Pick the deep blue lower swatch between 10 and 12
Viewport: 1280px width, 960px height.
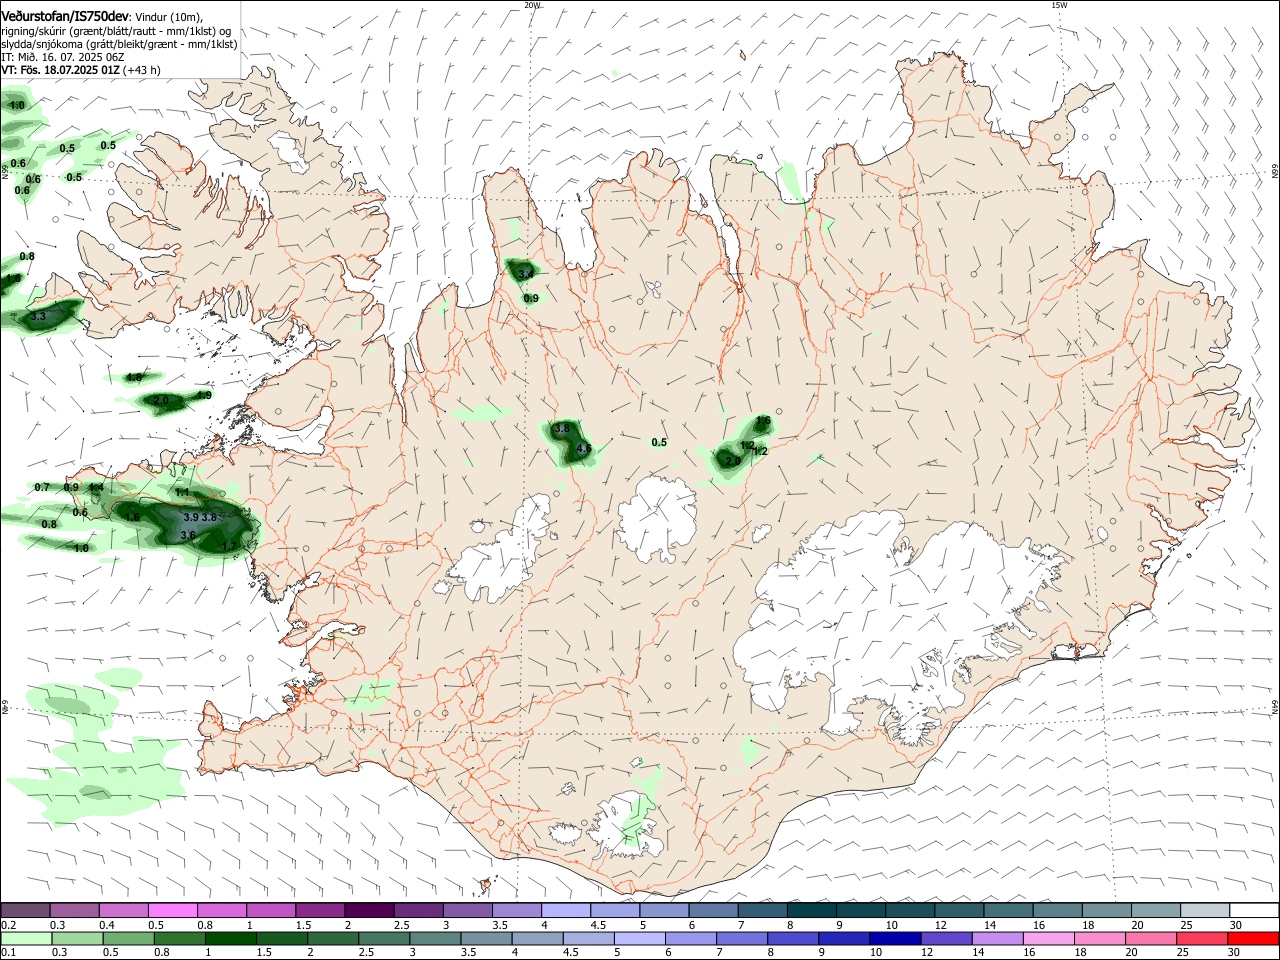pyautogui.click(x=895, y=938)
